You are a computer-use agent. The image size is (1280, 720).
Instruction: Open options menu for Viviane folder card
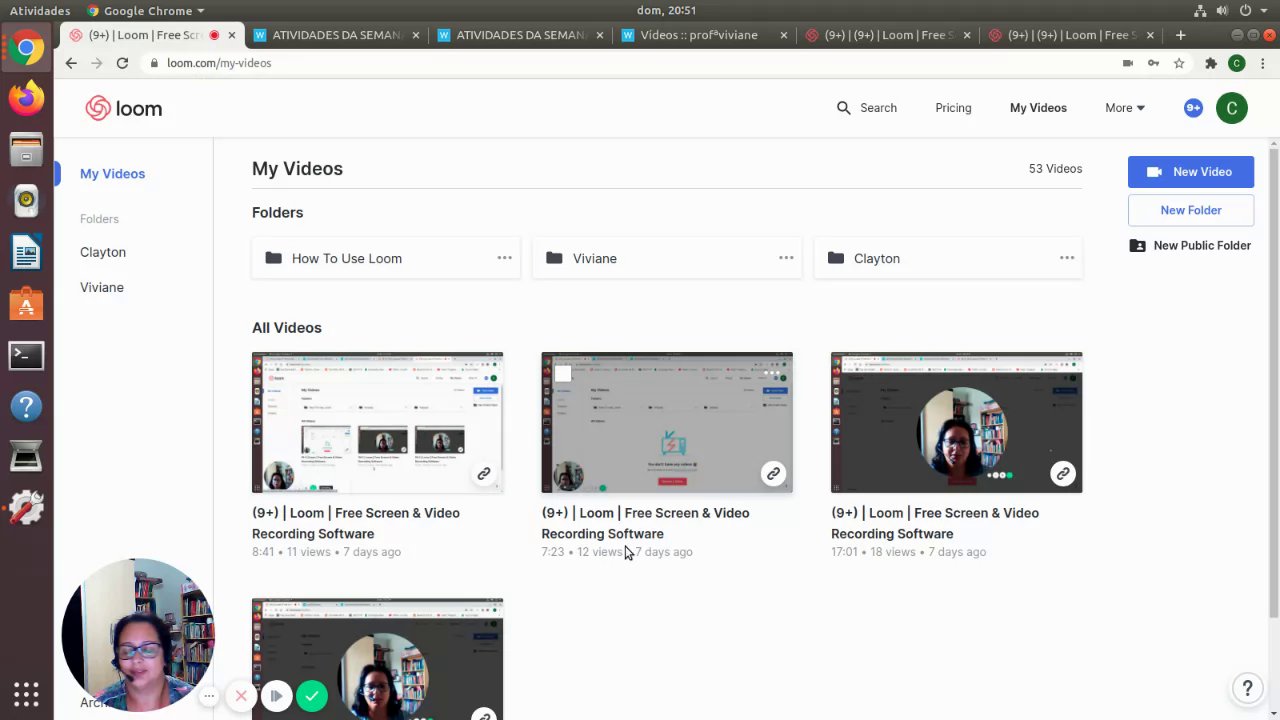tap(786, 258)
